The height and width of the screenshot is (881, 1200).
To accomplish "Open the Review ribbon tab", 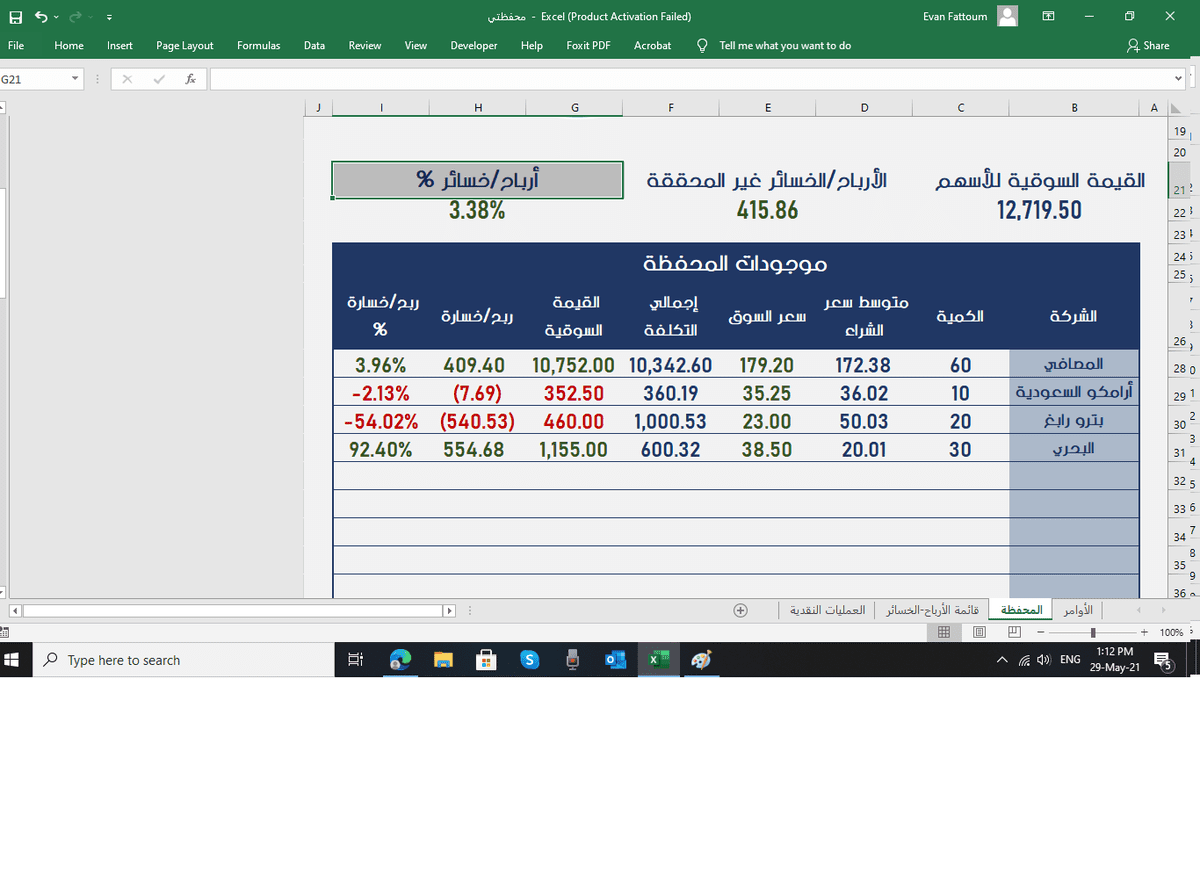I will [365, 45].
